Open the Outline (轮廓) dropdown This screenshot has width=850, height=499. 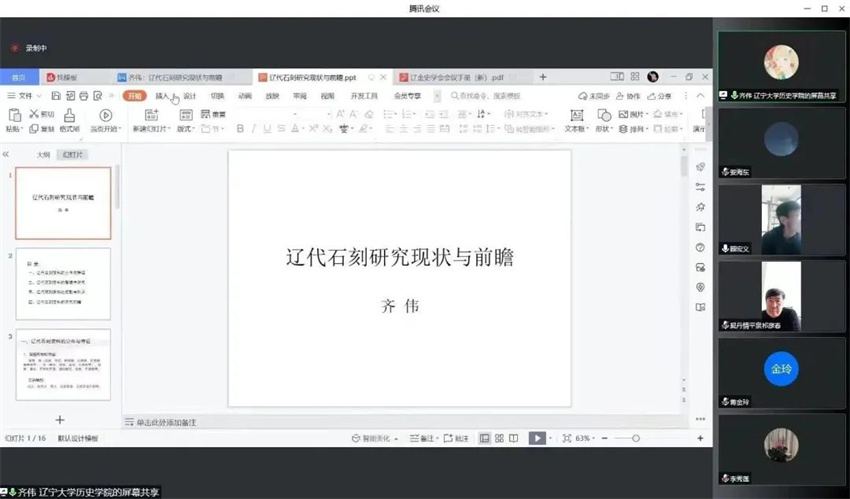click(x=668, y=129)
